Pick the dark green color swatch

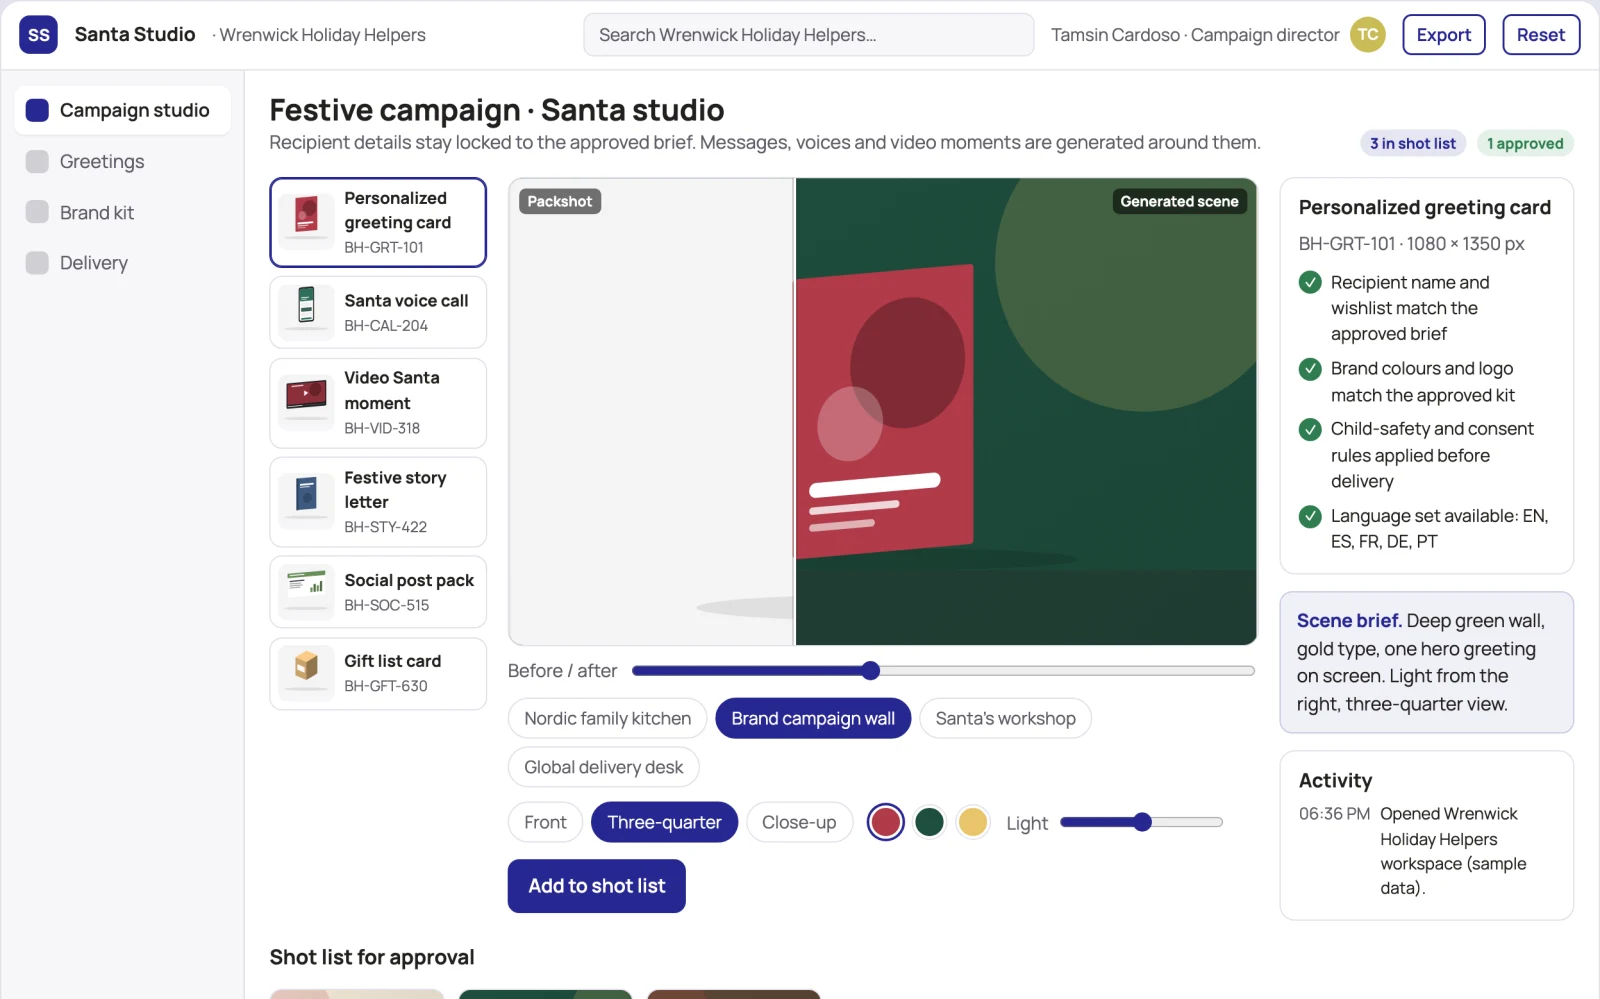pos(929,822)
